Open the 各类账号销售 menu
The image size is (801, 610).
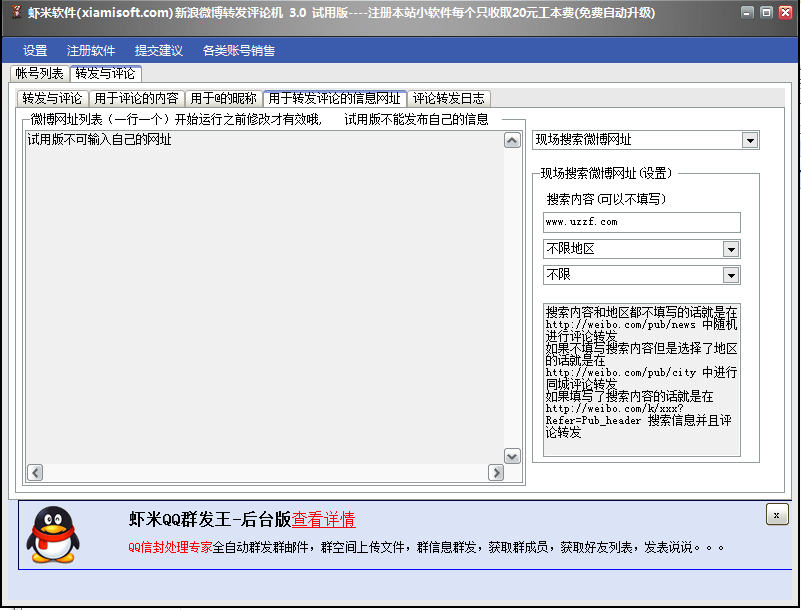pyautogui.click(x=239, y=51)
